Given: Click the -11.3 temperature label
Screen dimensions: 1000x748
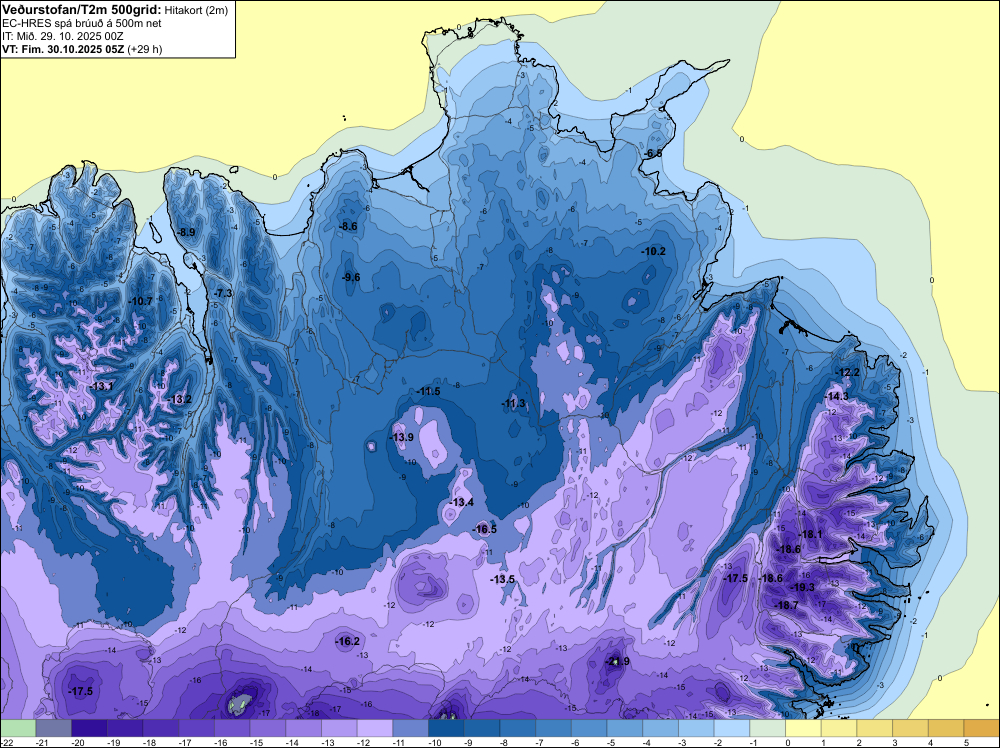Looking at the screenshot, I should click(513, 403).
